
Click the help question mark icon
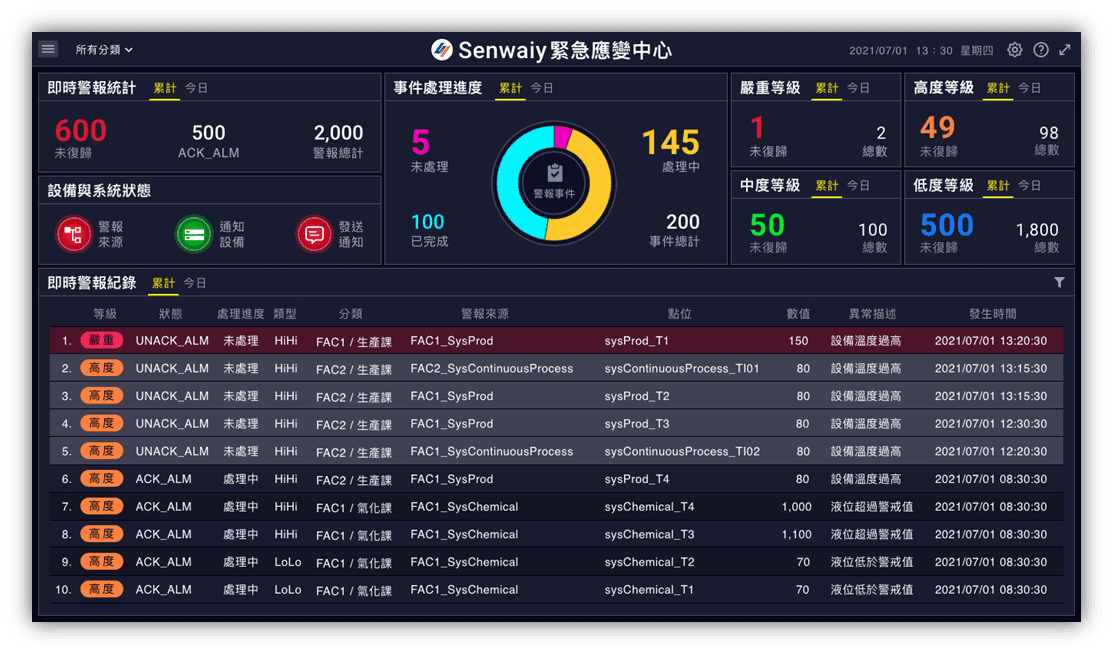[x=1040, y=50]
